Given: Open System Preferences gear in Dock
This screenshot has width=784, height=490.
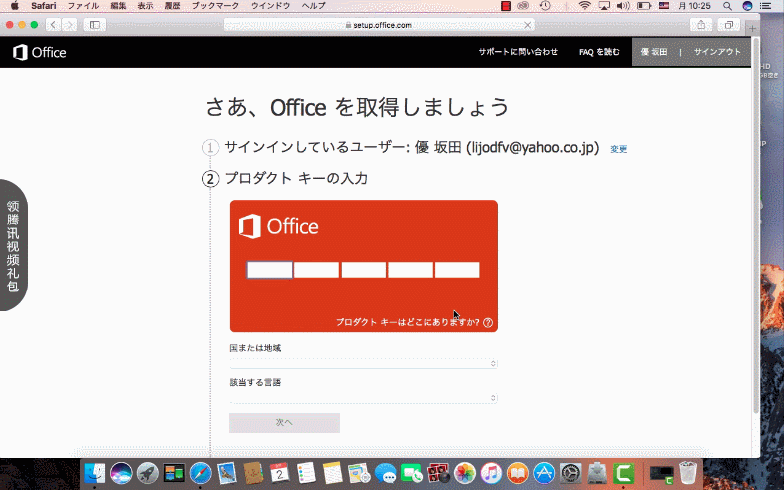Looking at the screenshot, I should coord(570,472).
